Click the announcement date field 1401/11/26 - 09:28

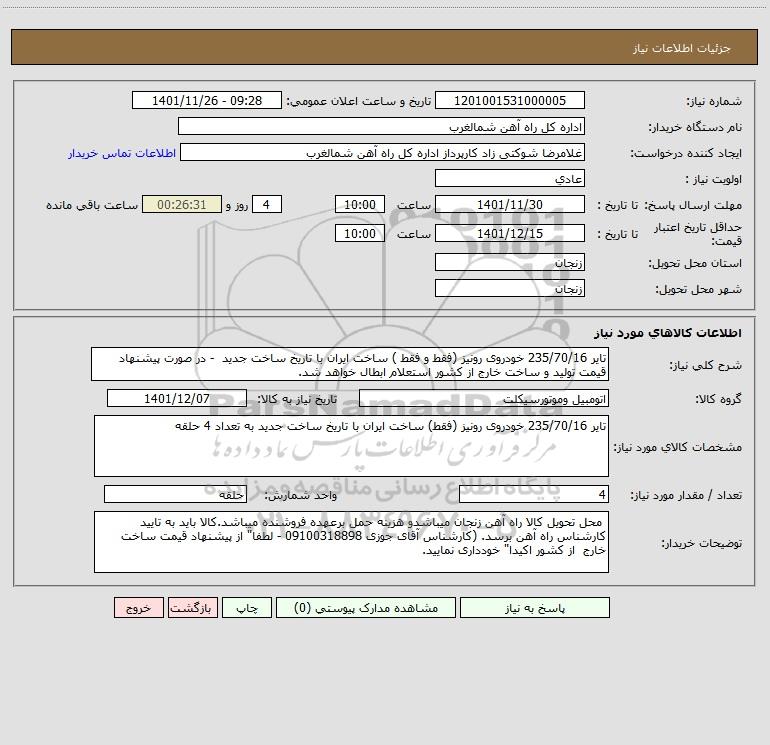(207, 100)
